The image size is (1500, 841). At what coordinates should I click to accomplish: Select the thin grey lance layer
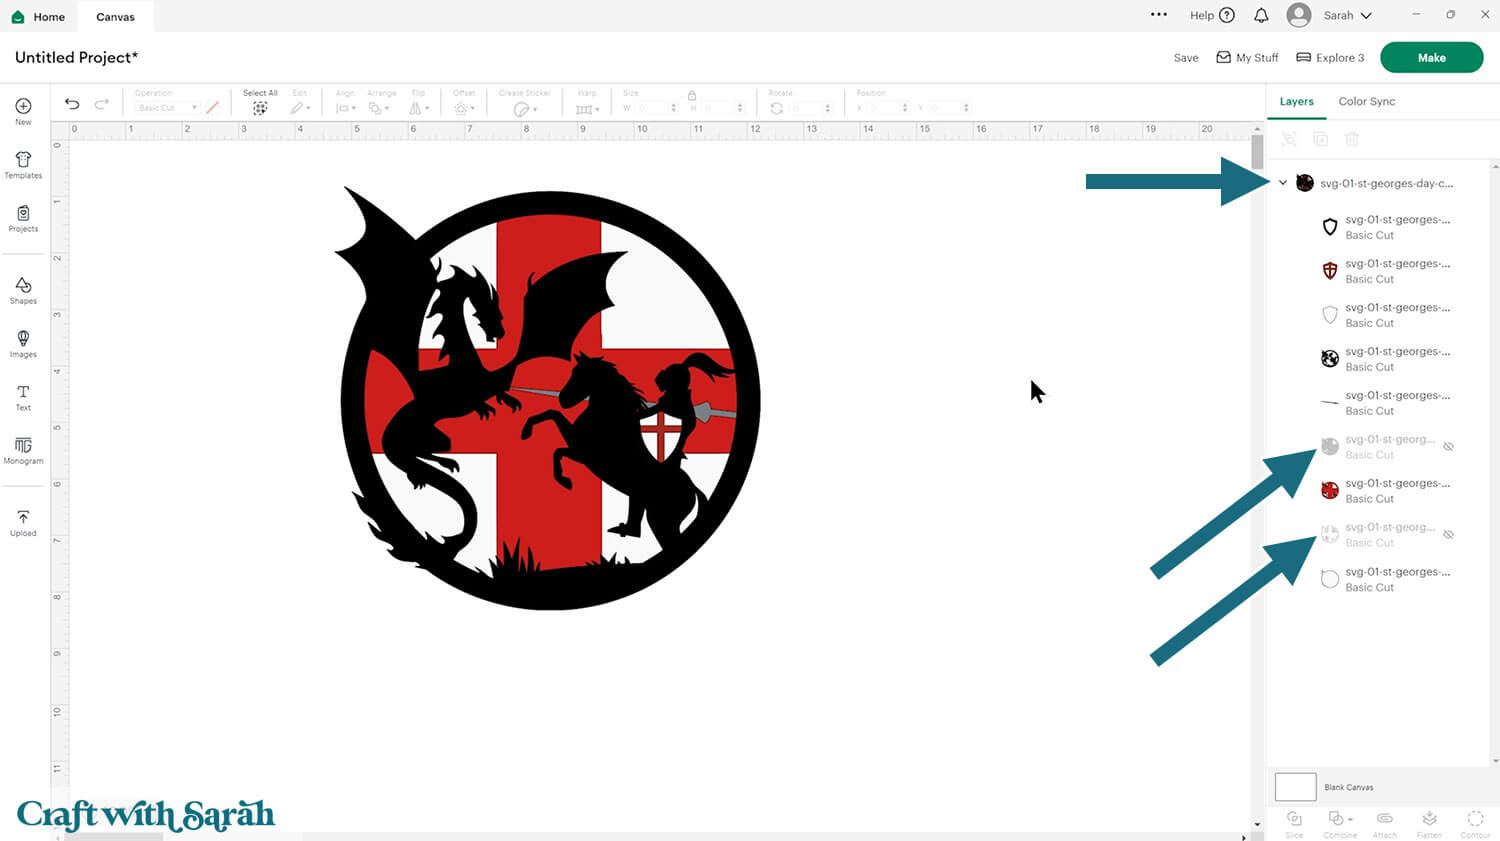click(1388, 403)
